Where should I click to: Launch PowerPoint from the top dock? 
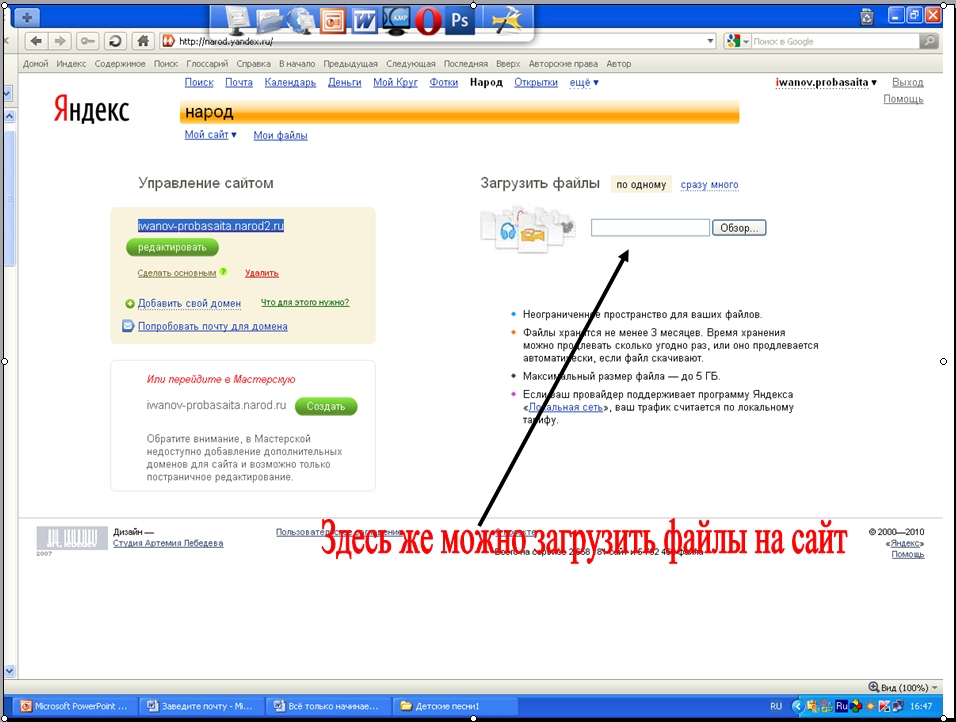334,22
